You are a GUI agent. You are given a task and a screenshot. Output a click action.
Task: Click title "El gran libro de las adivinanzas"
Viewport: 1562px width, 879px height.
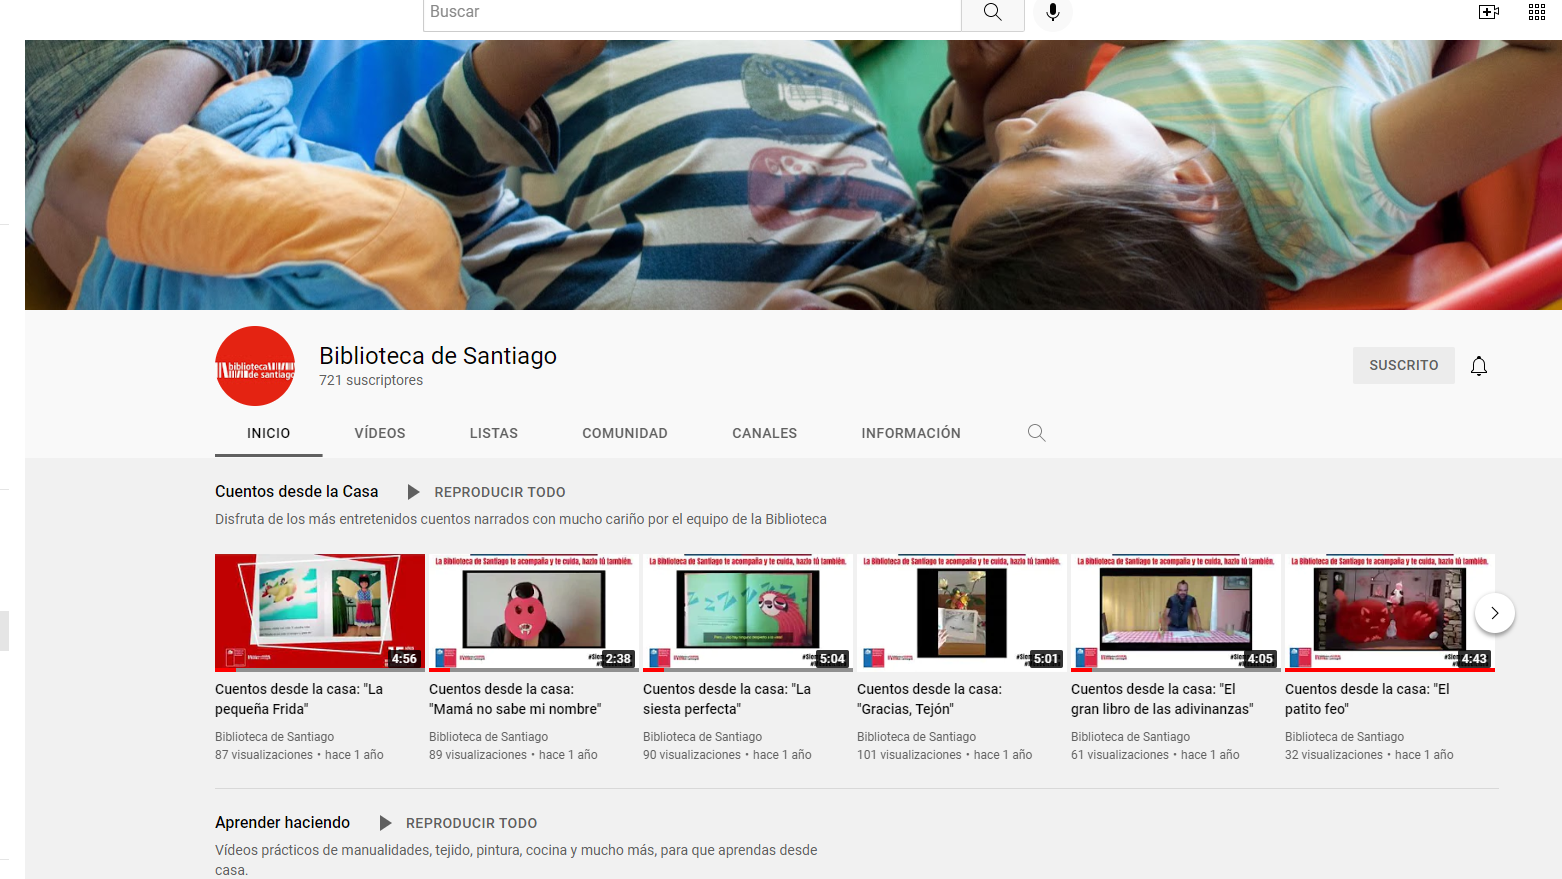[x=1162, y=699]
